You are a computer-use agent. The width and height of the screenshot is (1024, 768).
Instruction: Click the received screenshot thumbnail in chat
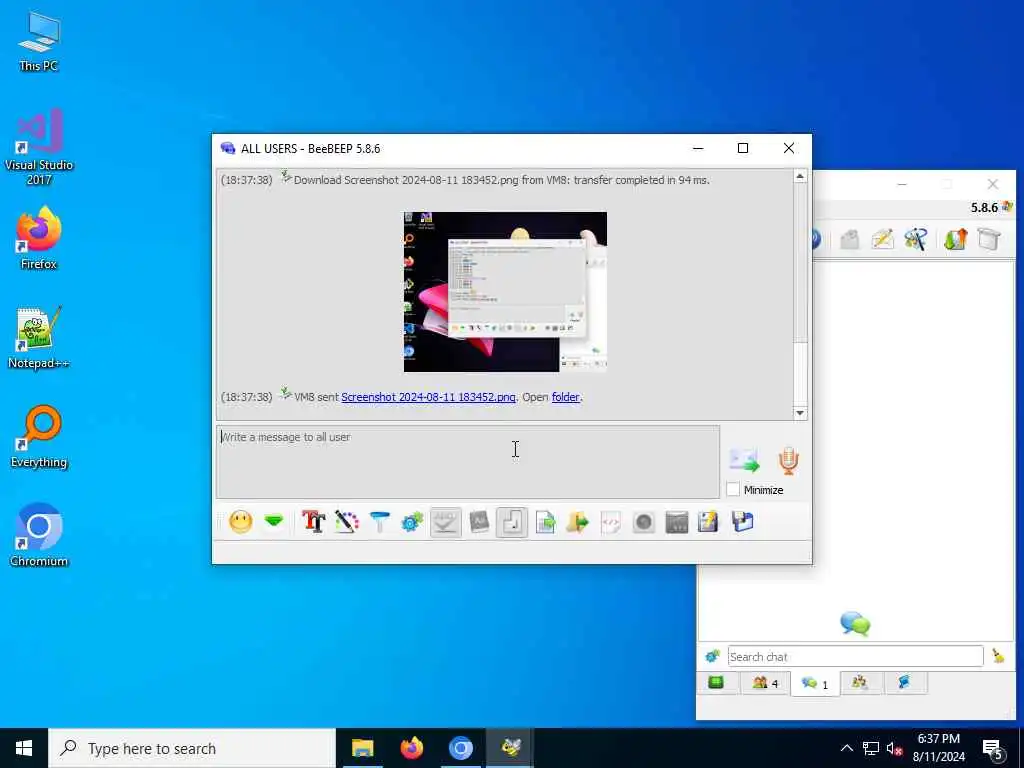click(505, 291)
